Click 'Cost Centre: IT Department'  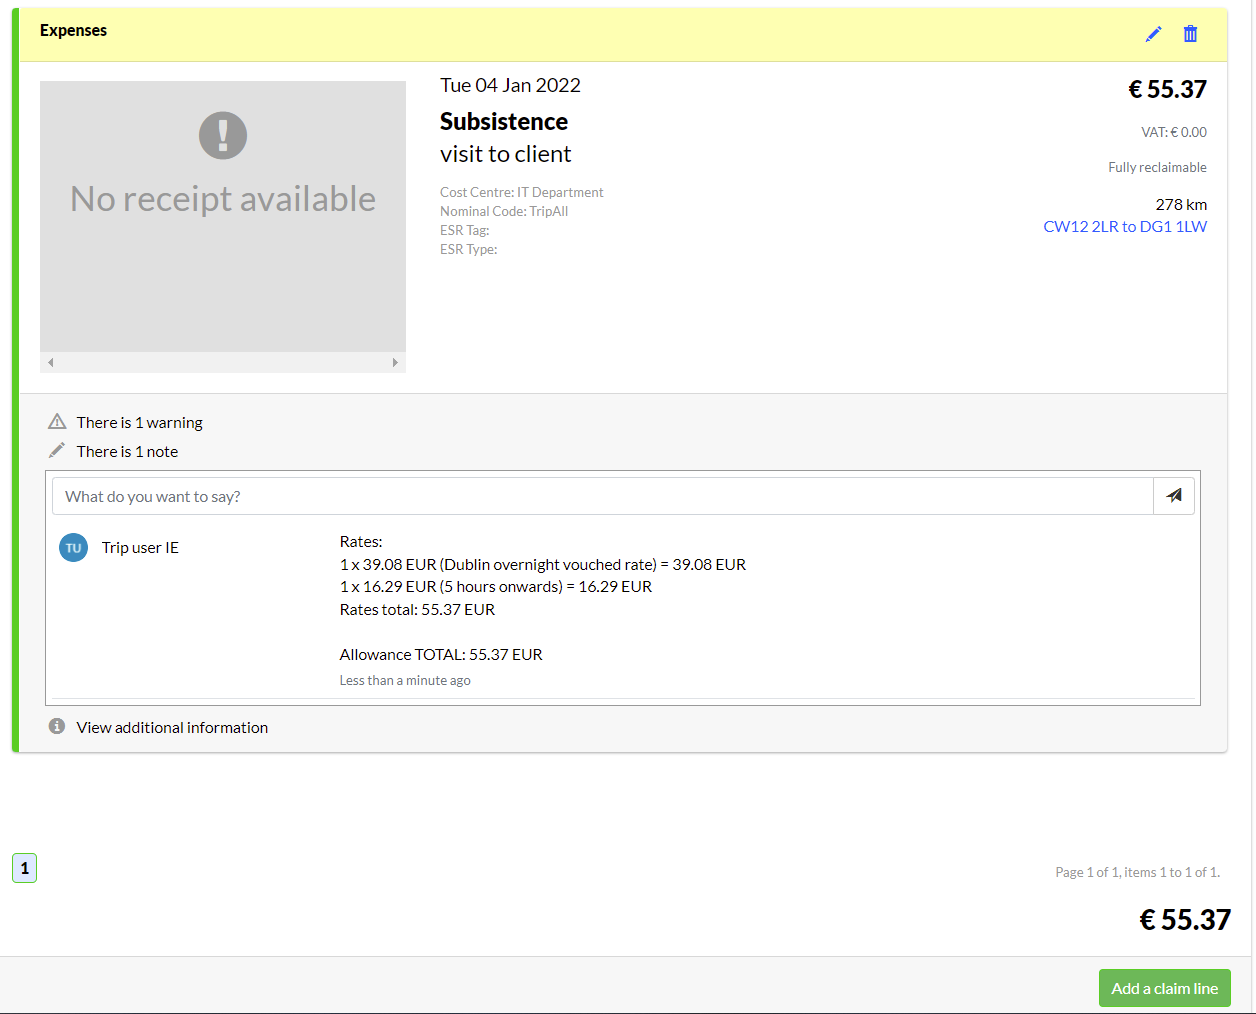[522, 192]
